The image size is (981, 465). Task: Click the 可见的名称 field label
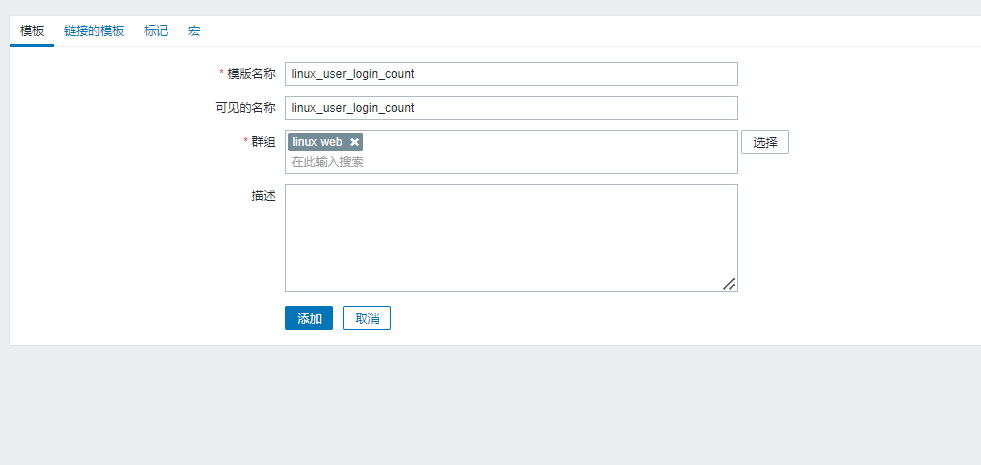245,108
